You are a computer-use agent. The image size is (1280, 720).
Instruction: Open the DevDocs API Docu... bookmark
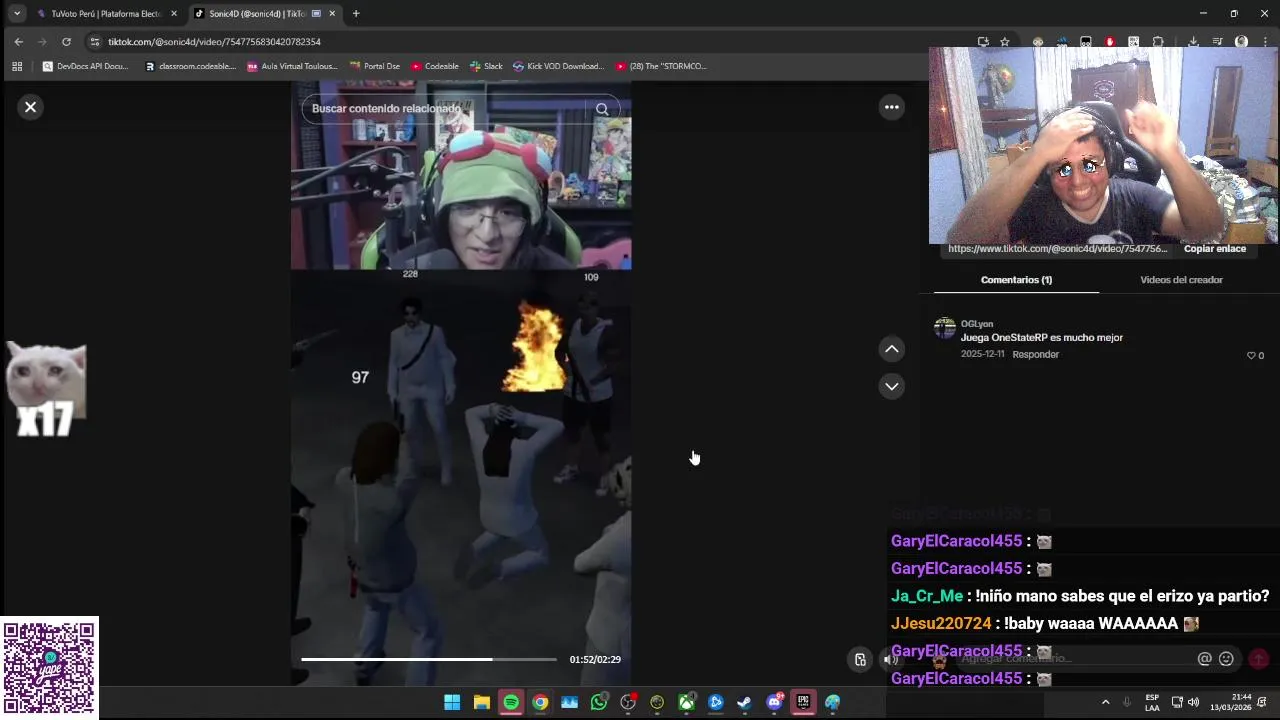[86, 66]
